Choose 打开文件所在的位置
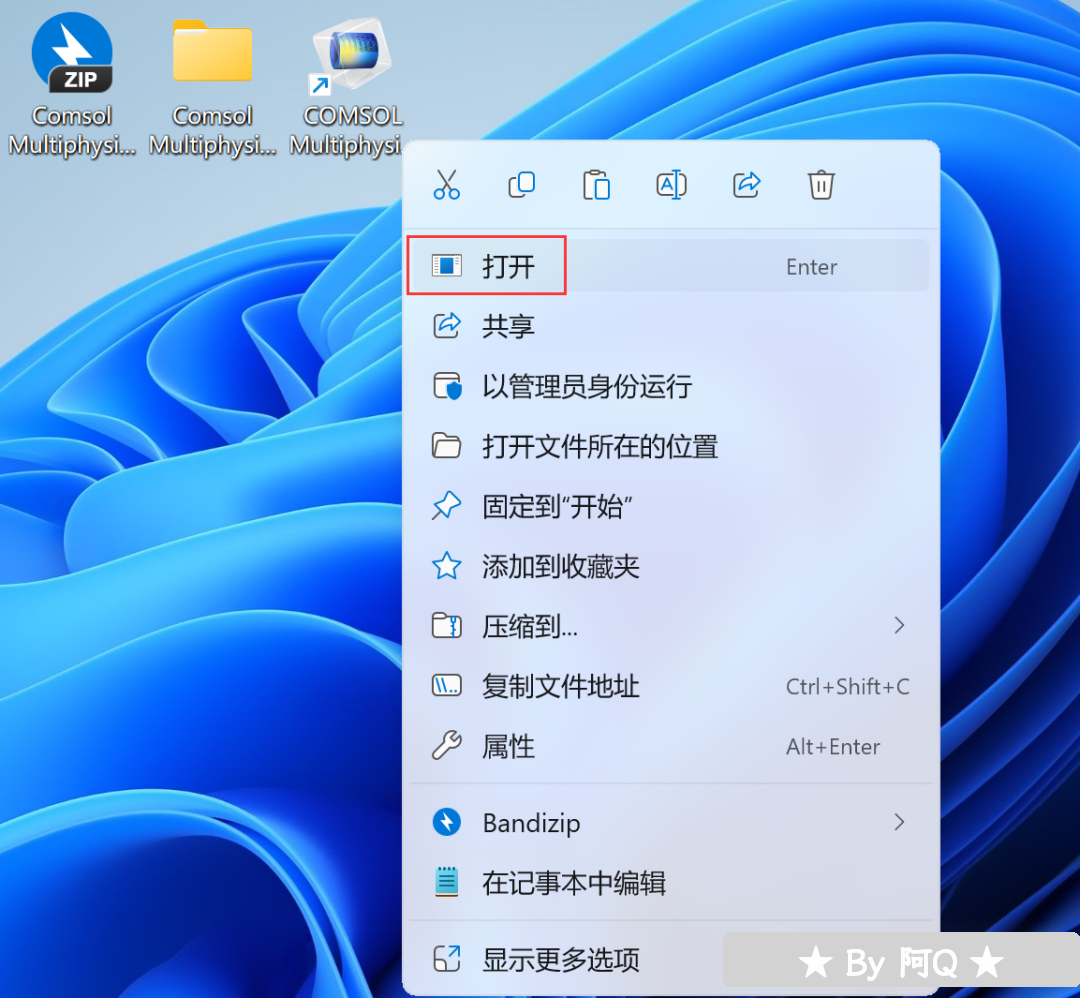The image size is (1080, 998). (669, 446)
